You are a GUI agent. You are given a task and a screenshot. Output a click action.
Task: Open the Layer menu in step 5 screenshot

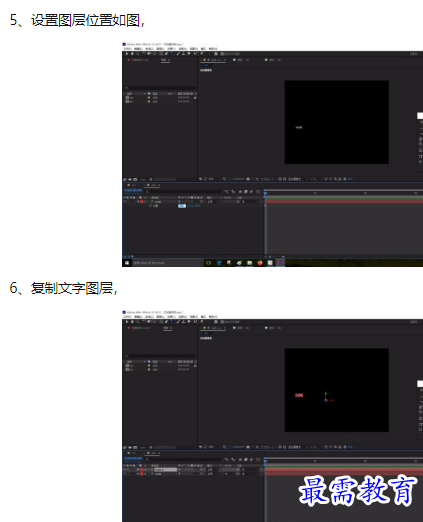coord(160,49)
